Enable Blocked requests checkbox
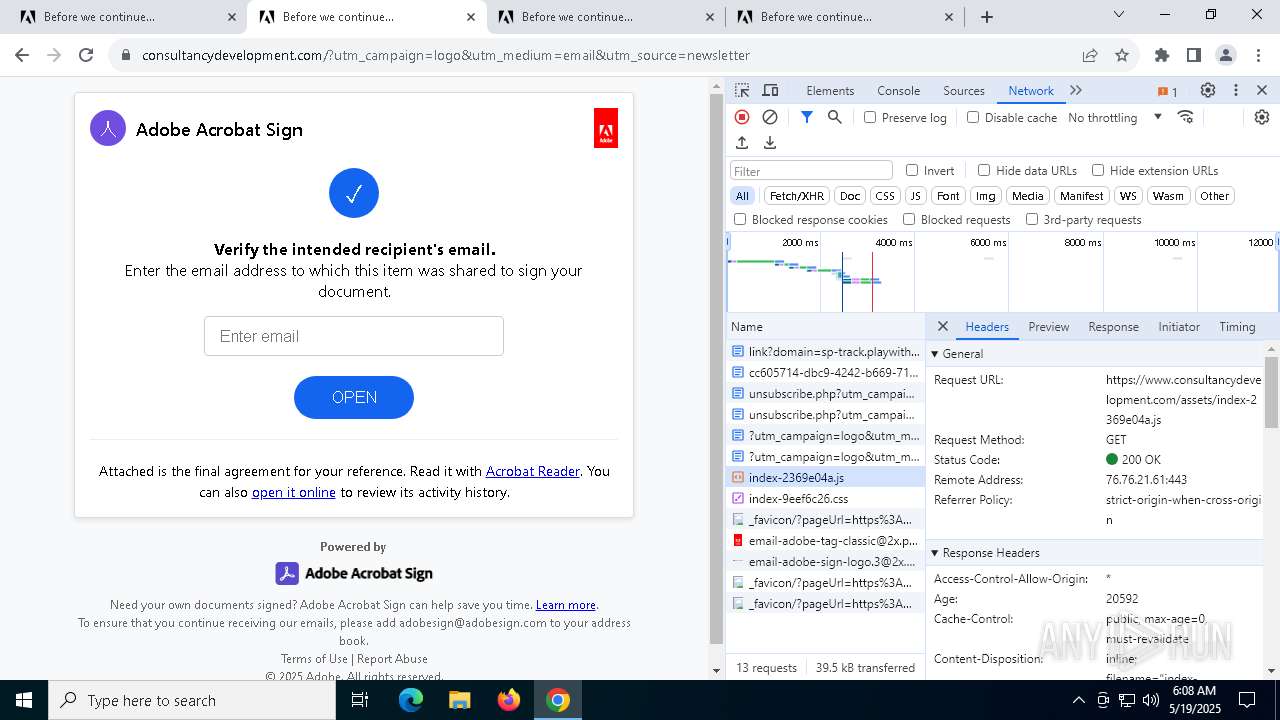This screenshot has height=720, width=1280. 909,219
